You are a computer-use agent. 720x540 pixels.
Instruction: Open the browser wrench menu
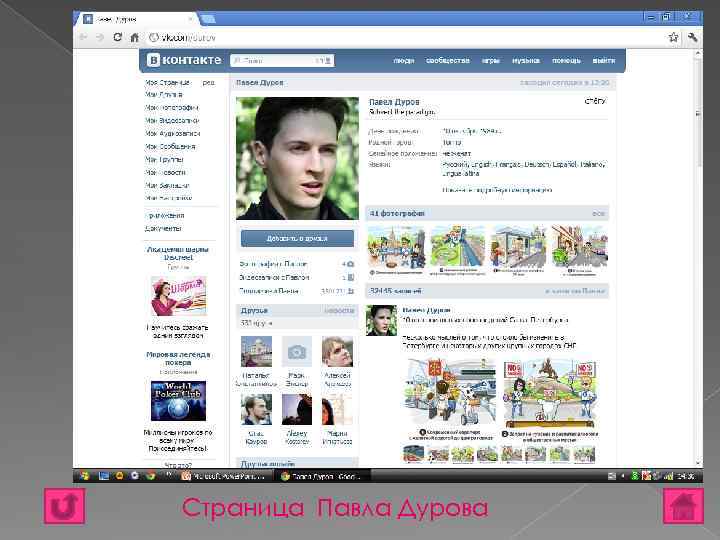point(692,37)
